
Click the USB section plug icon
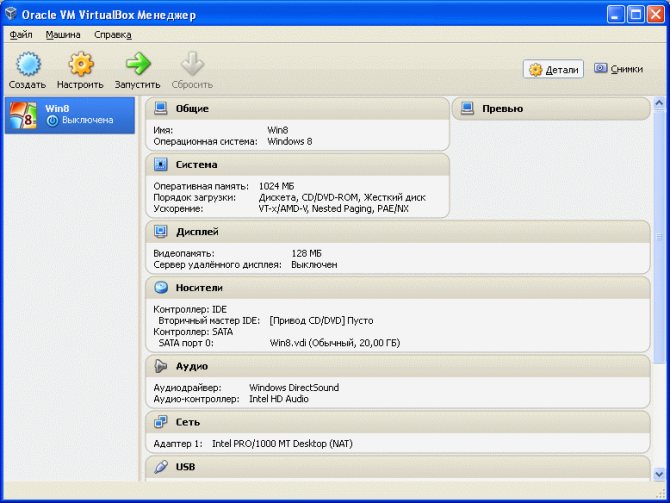[161, 467]
